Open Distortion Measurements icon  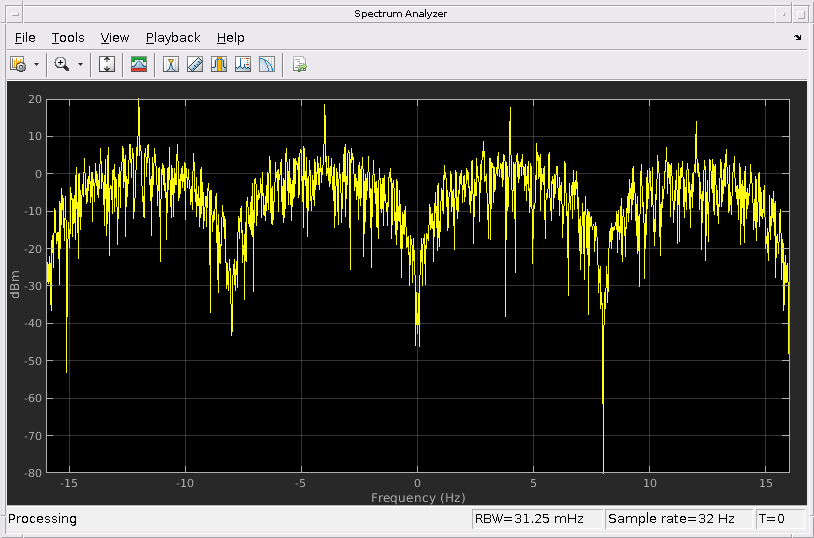[242, 64]
